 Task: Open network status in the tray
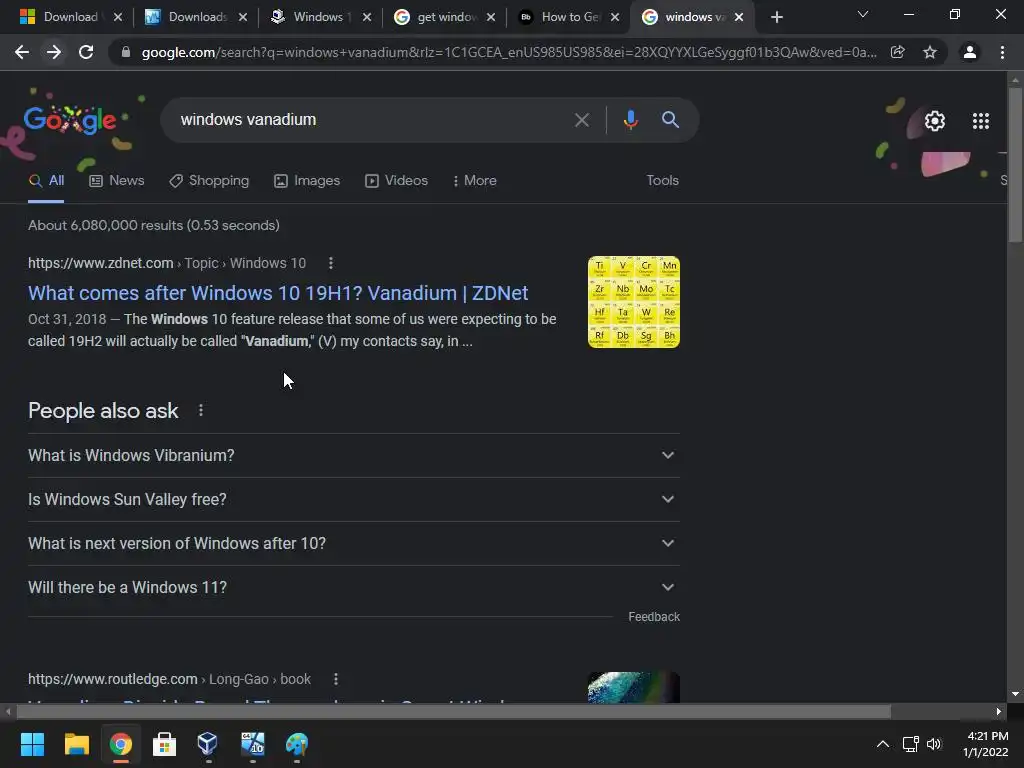[x=910, y=744]
